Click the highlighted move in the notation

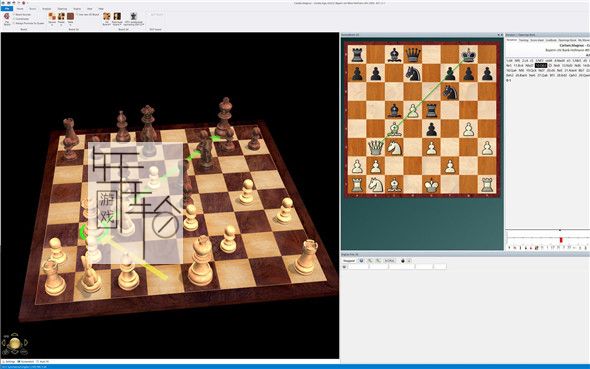[541, 65]
